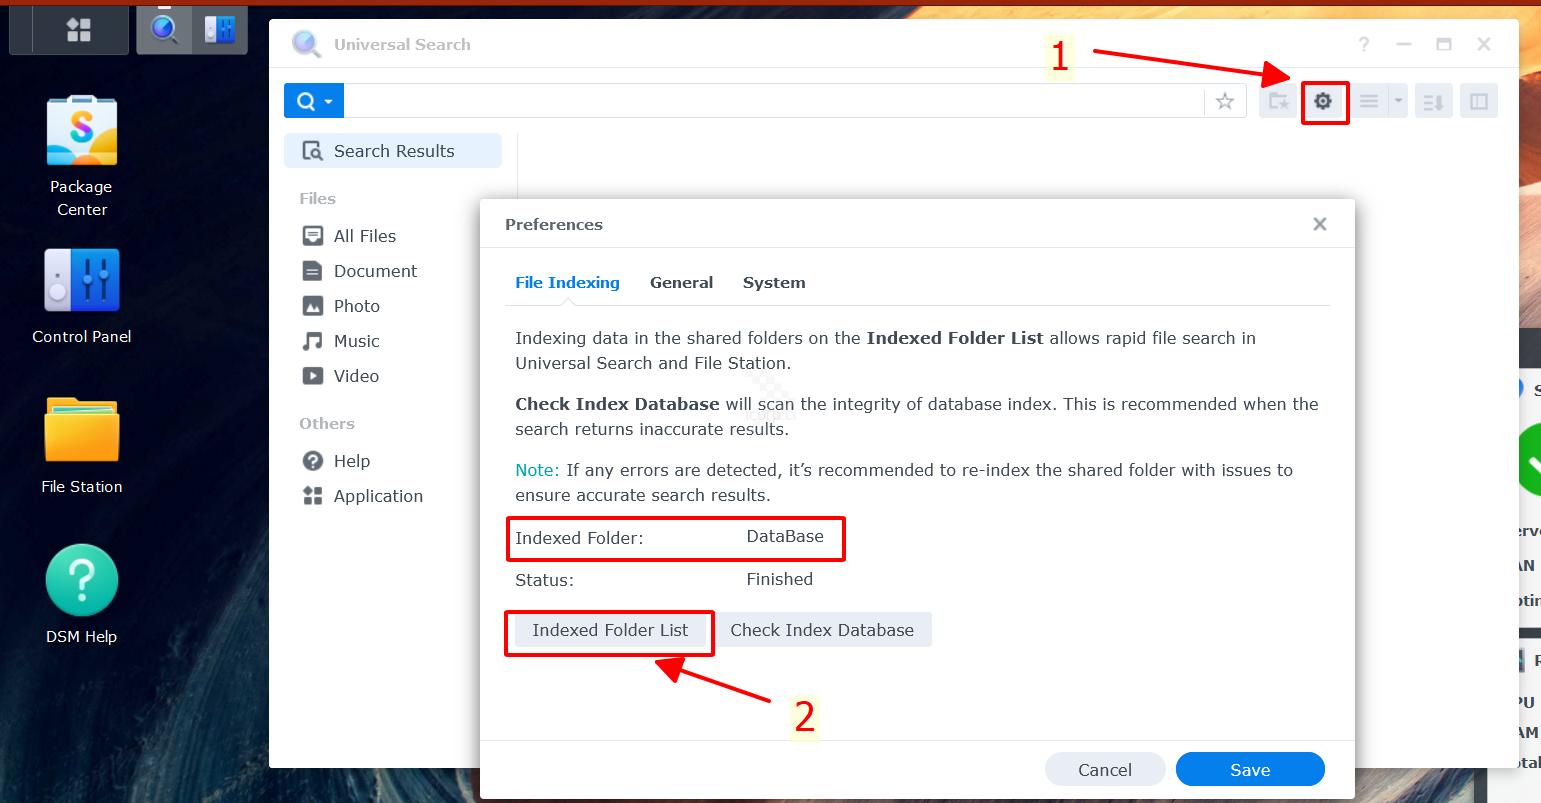
Task: Click the sort order toolbar icon
Action: pos(1433,100)
